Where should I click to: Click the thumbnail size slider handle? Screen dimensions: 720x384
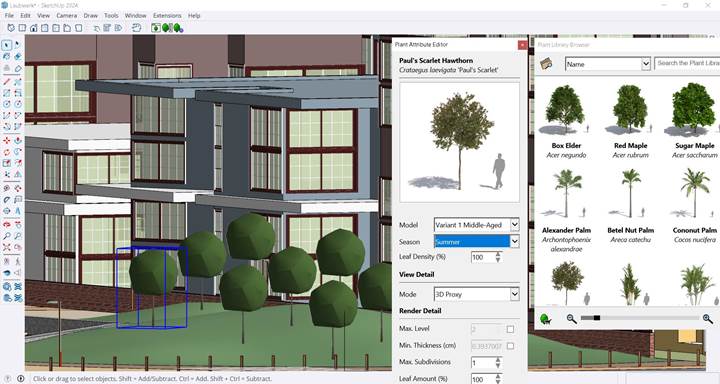[x=596, y=318]
